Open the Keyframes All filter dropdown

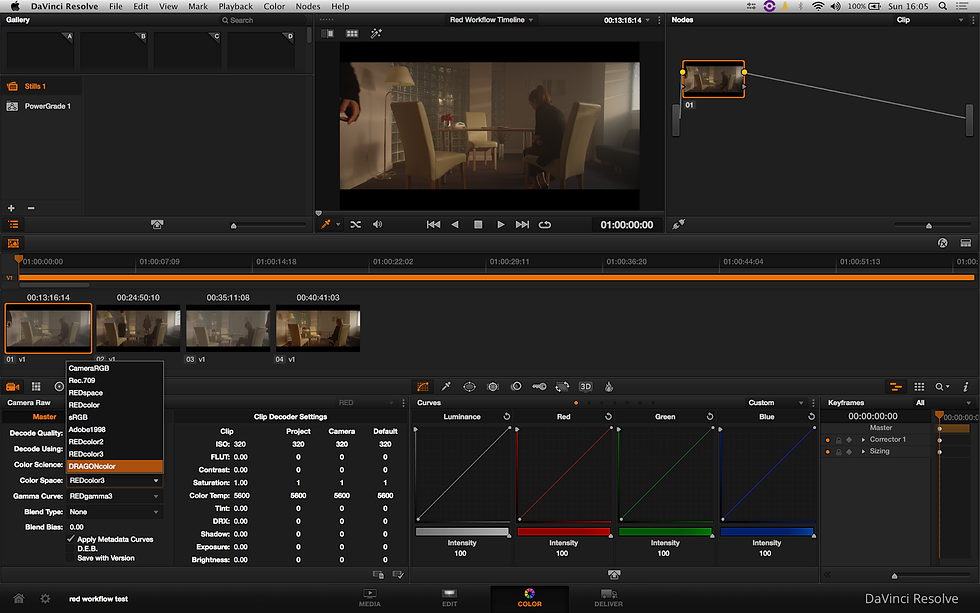(x=943, y=403)
